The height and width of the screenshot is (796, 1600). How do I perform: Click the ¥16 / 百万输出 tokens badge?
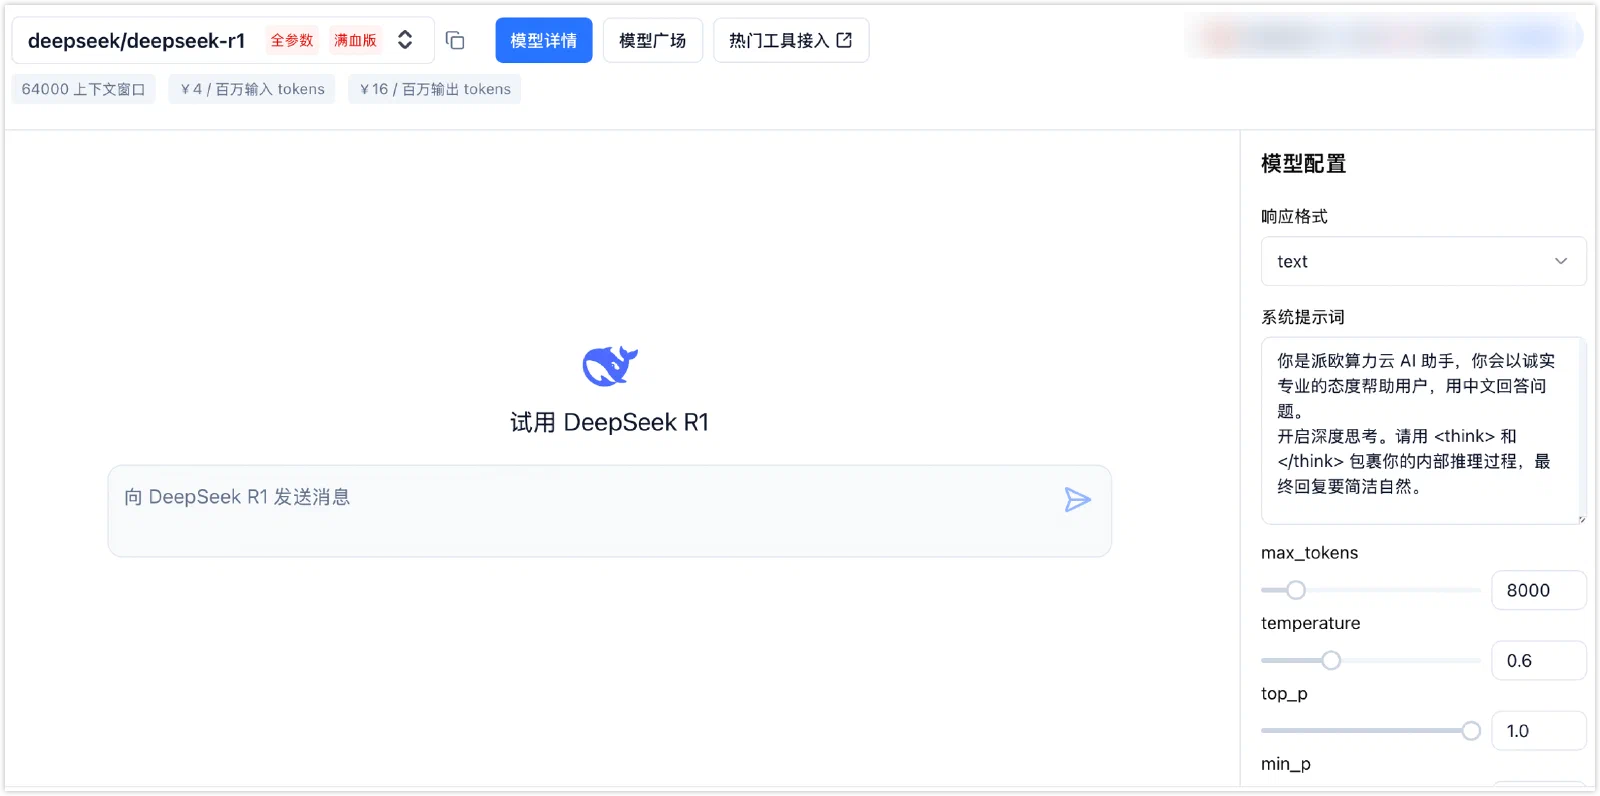coord(435,89)
